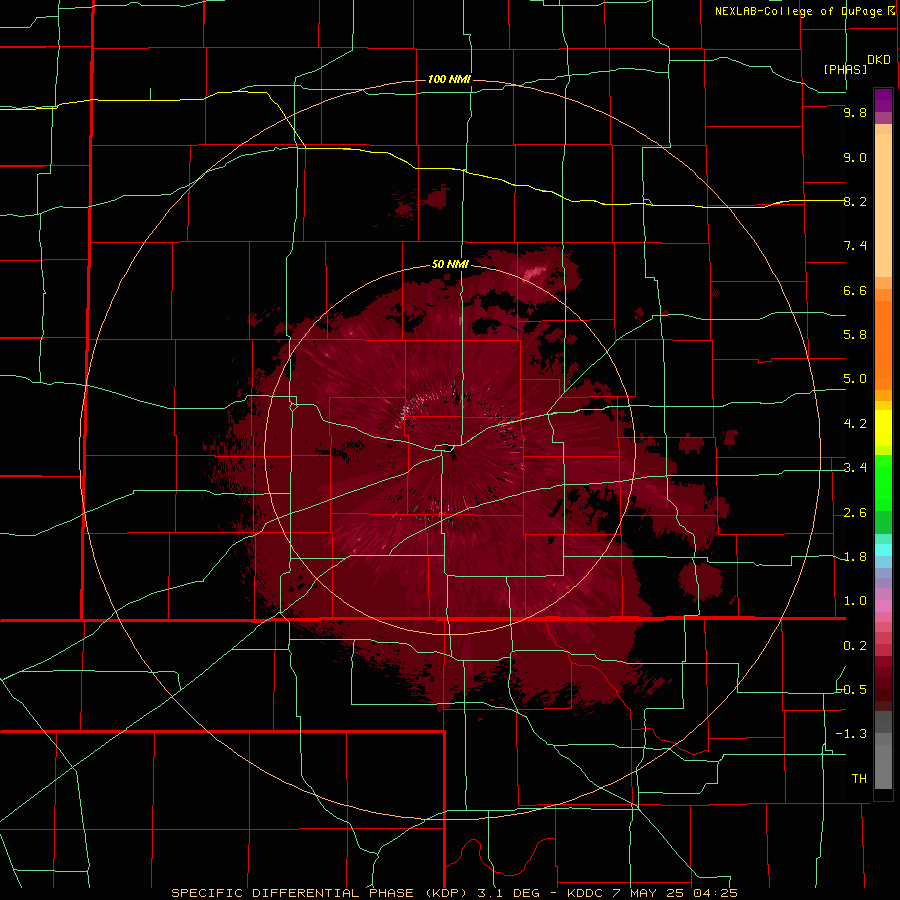Viewport: 900px width, 900px height.
Task: Click the -0.5 scale value
Action: [x=852, y=690]
